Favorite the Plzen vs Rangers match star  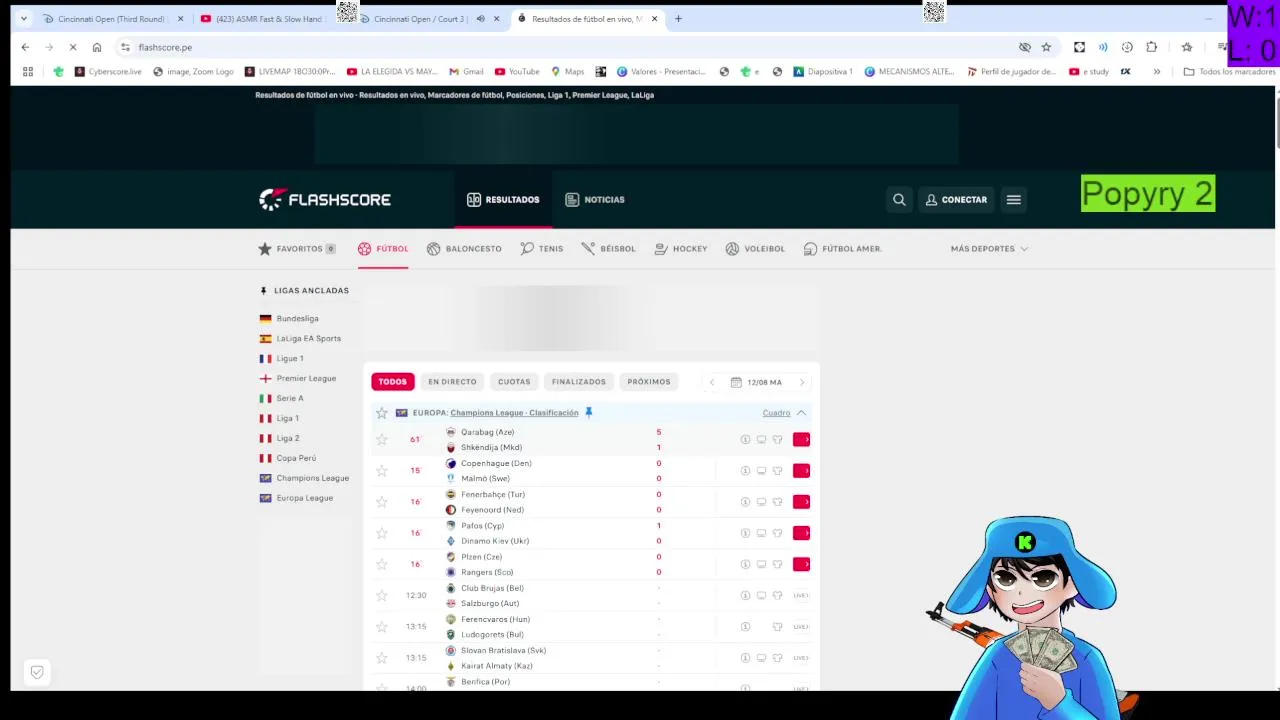381,564
